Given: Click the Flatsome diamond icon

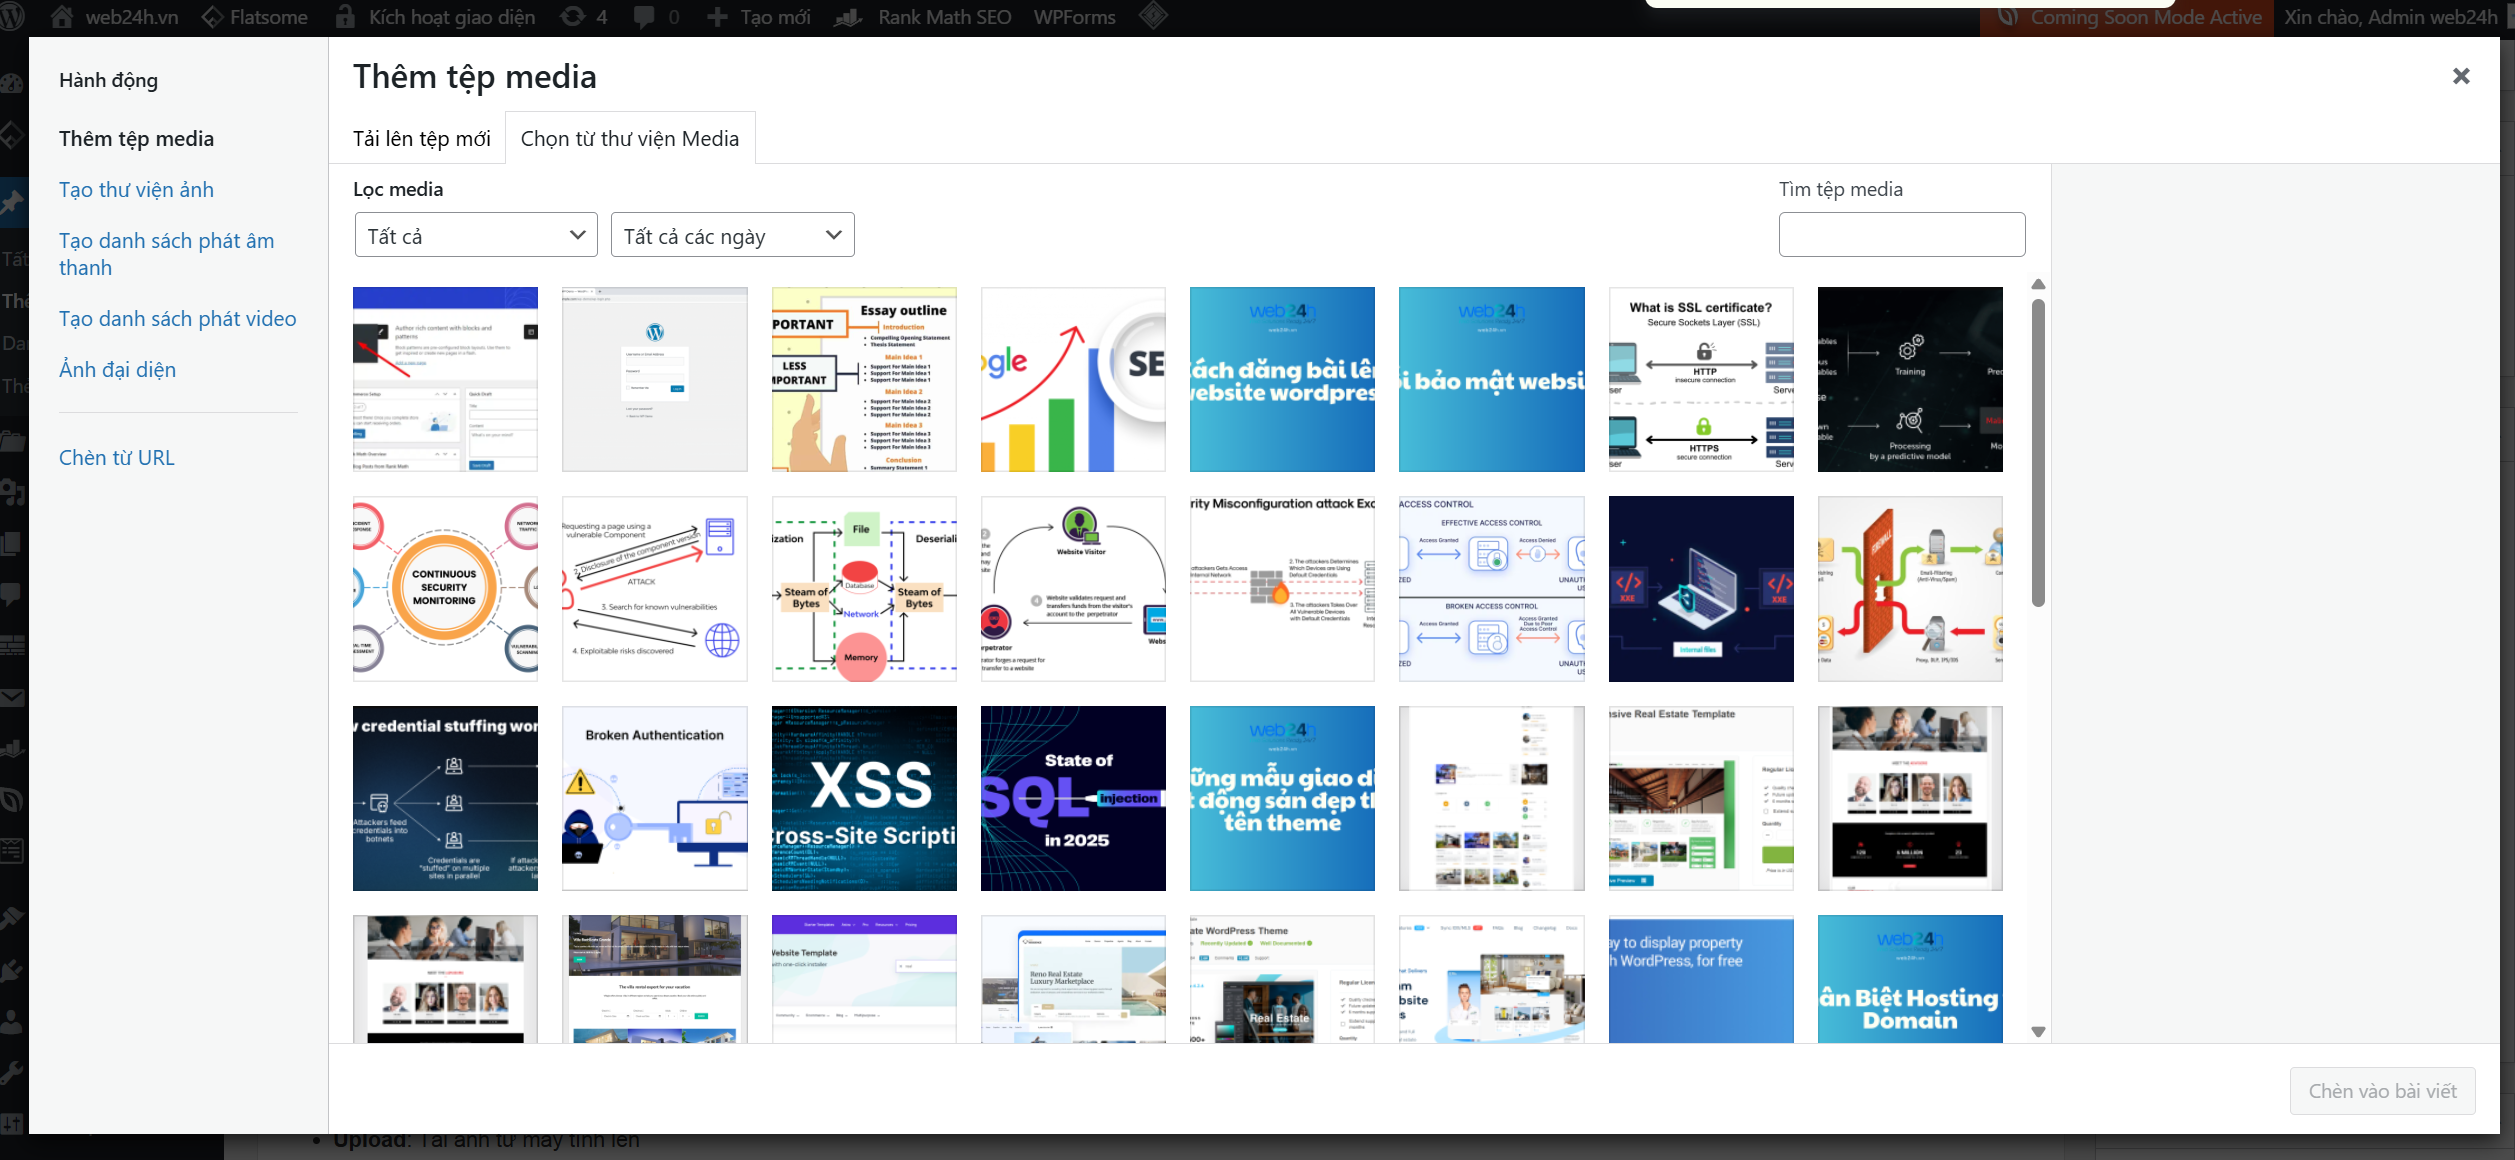Looking at the screenshot, I should coord(212,17).
